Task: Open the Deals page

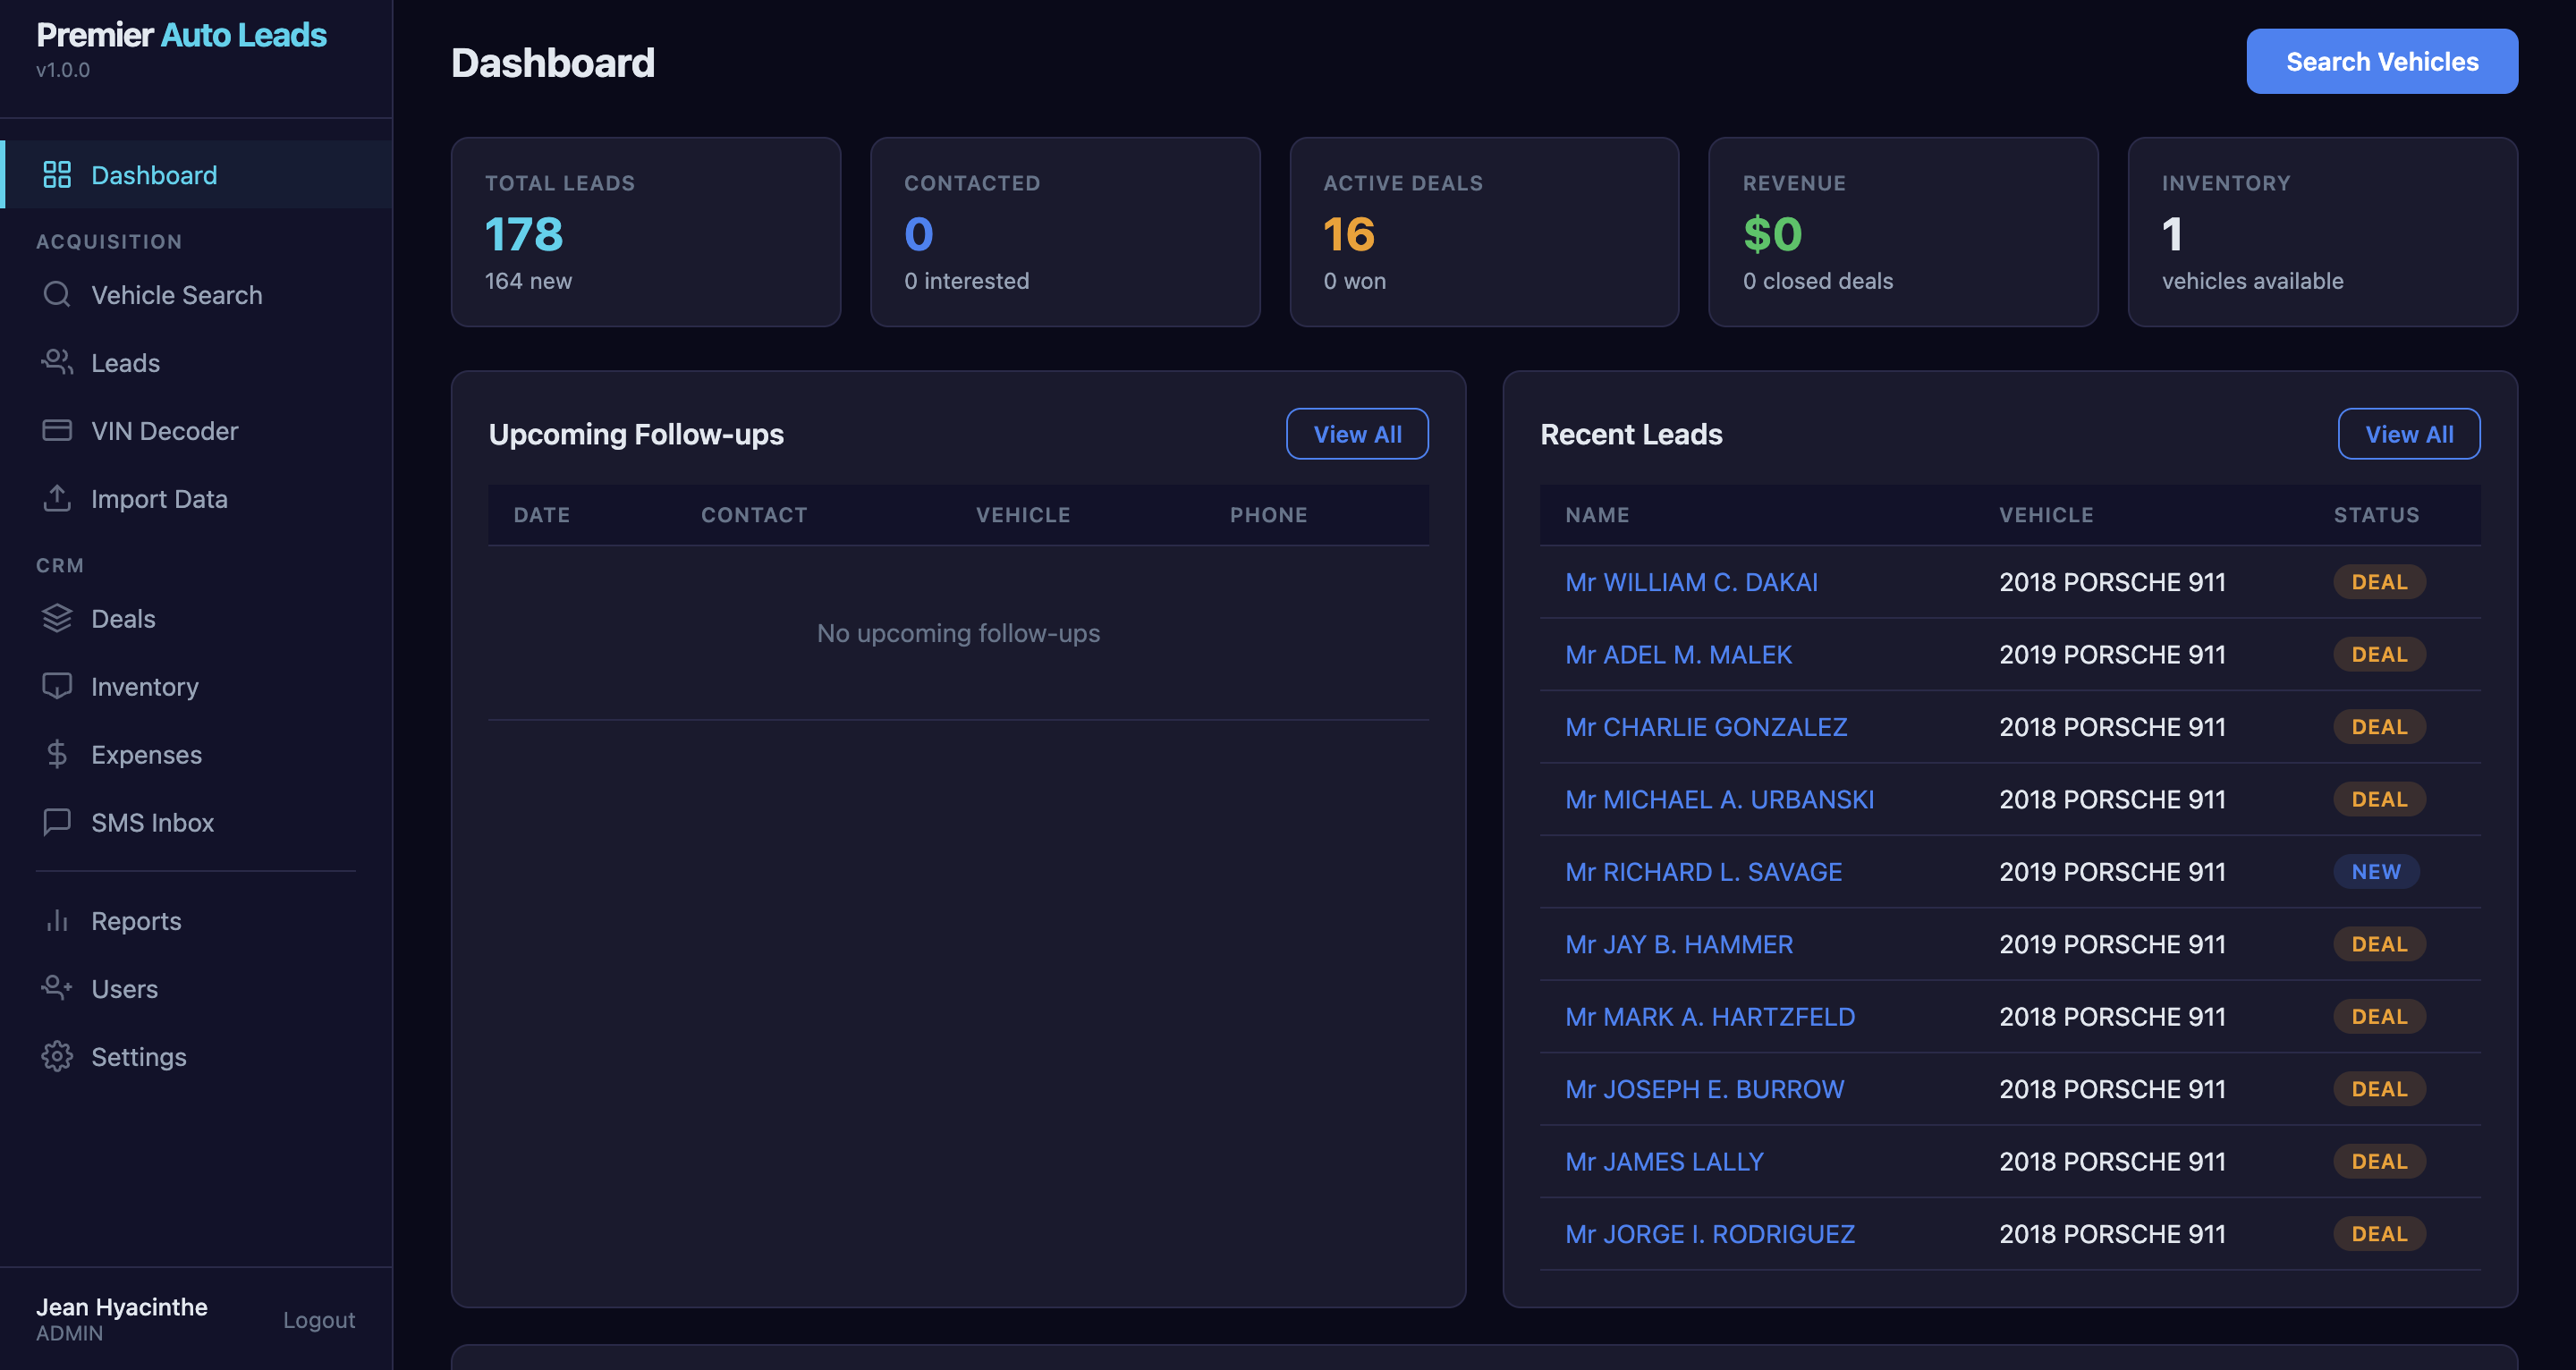Action: pyautogui.click(x=198, y=618)
